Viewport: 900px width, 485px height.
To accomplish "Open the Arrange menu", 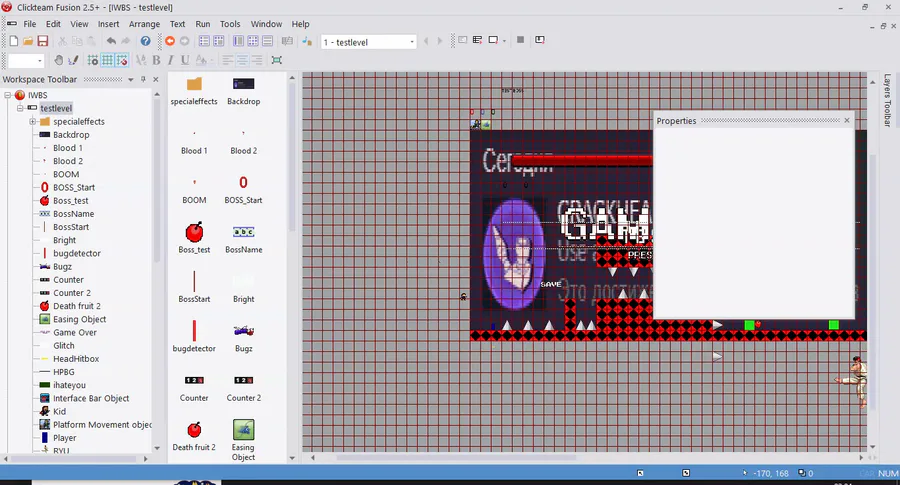I will coord(144,24).
